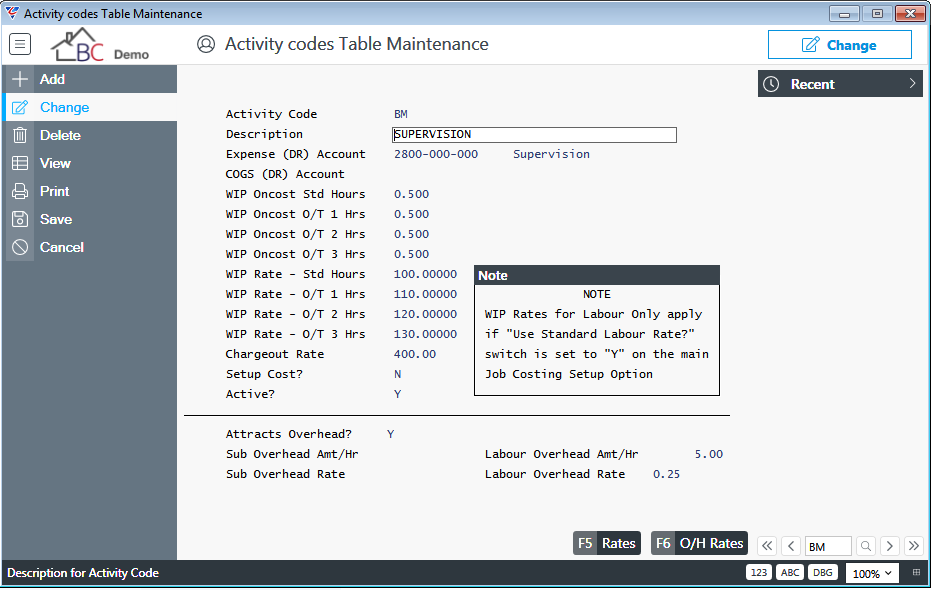The width and height of the screenshot is (932, 590).
Task: Click the pencil icon beside sidebar Change
Action: click(x=20, y=108)
